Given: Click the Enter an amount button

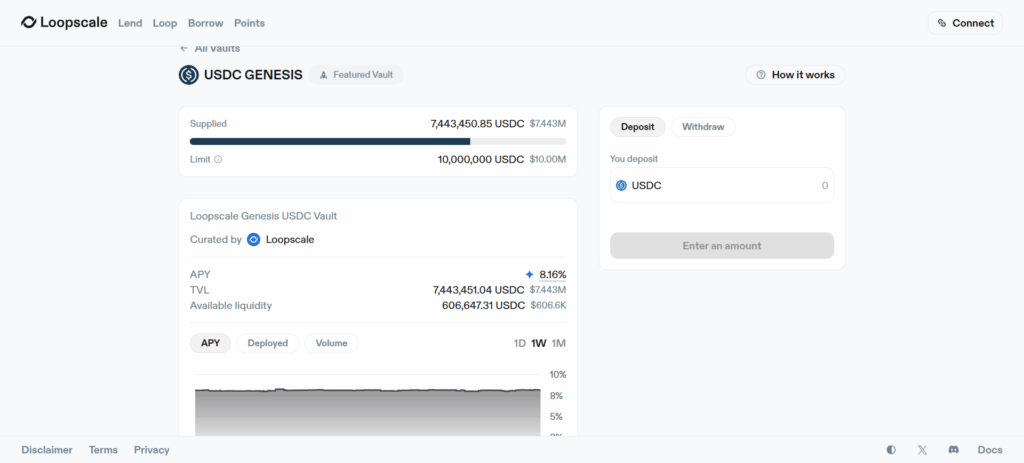Looking at the screenshot, I should pos(722,246).
